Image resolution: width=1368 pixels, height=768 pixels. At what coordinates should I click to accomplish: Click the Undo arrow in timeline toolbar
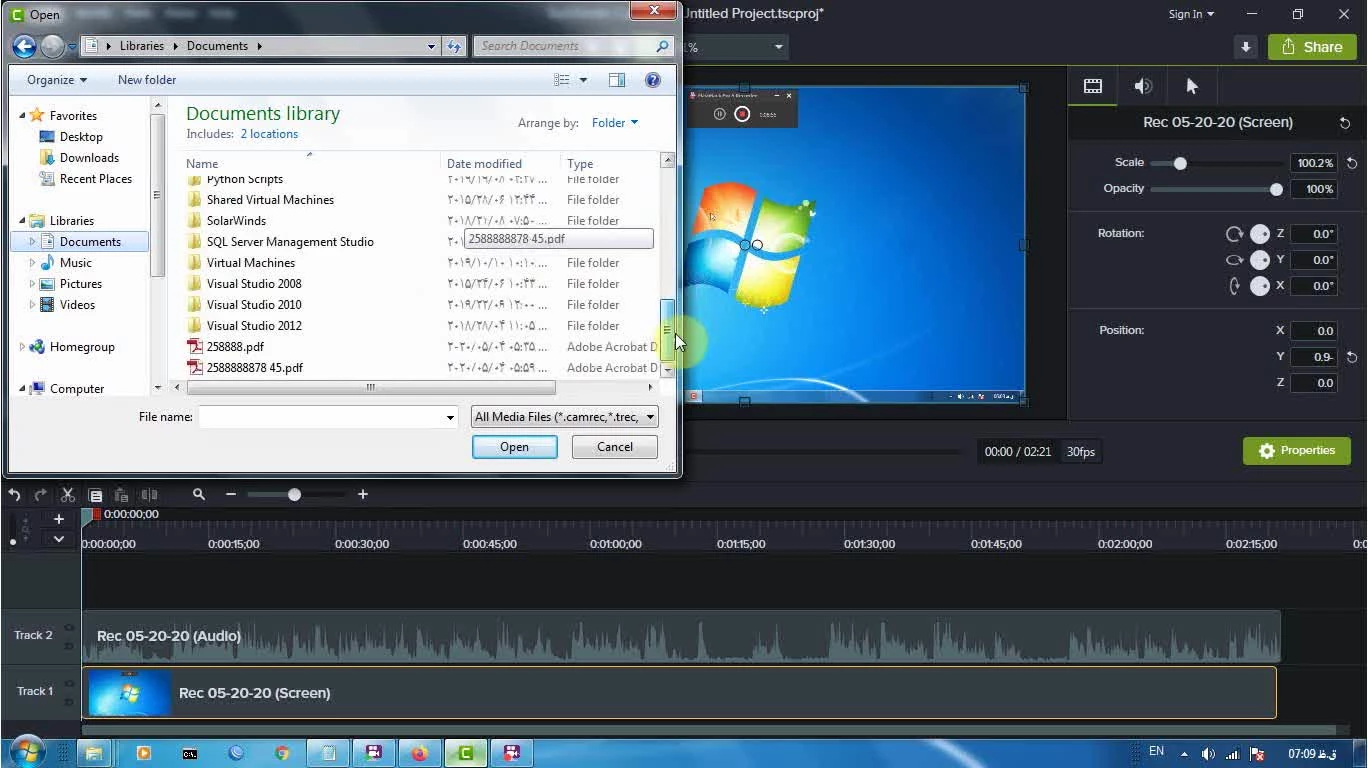pyautogui.click(x=14, y=495)
